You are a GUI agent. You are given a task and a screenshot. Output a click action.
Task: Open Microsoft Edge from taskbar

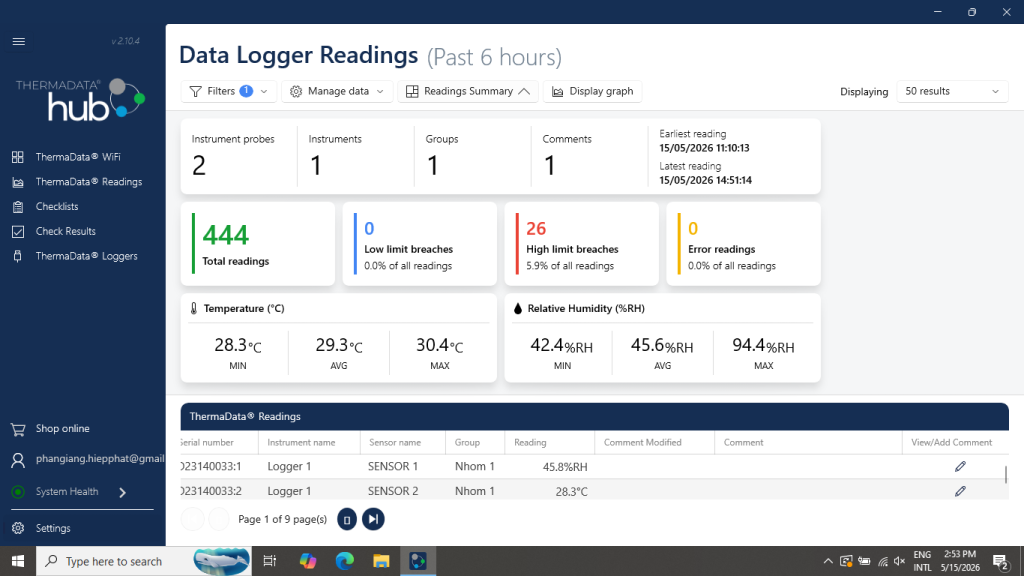coord(344,561)
